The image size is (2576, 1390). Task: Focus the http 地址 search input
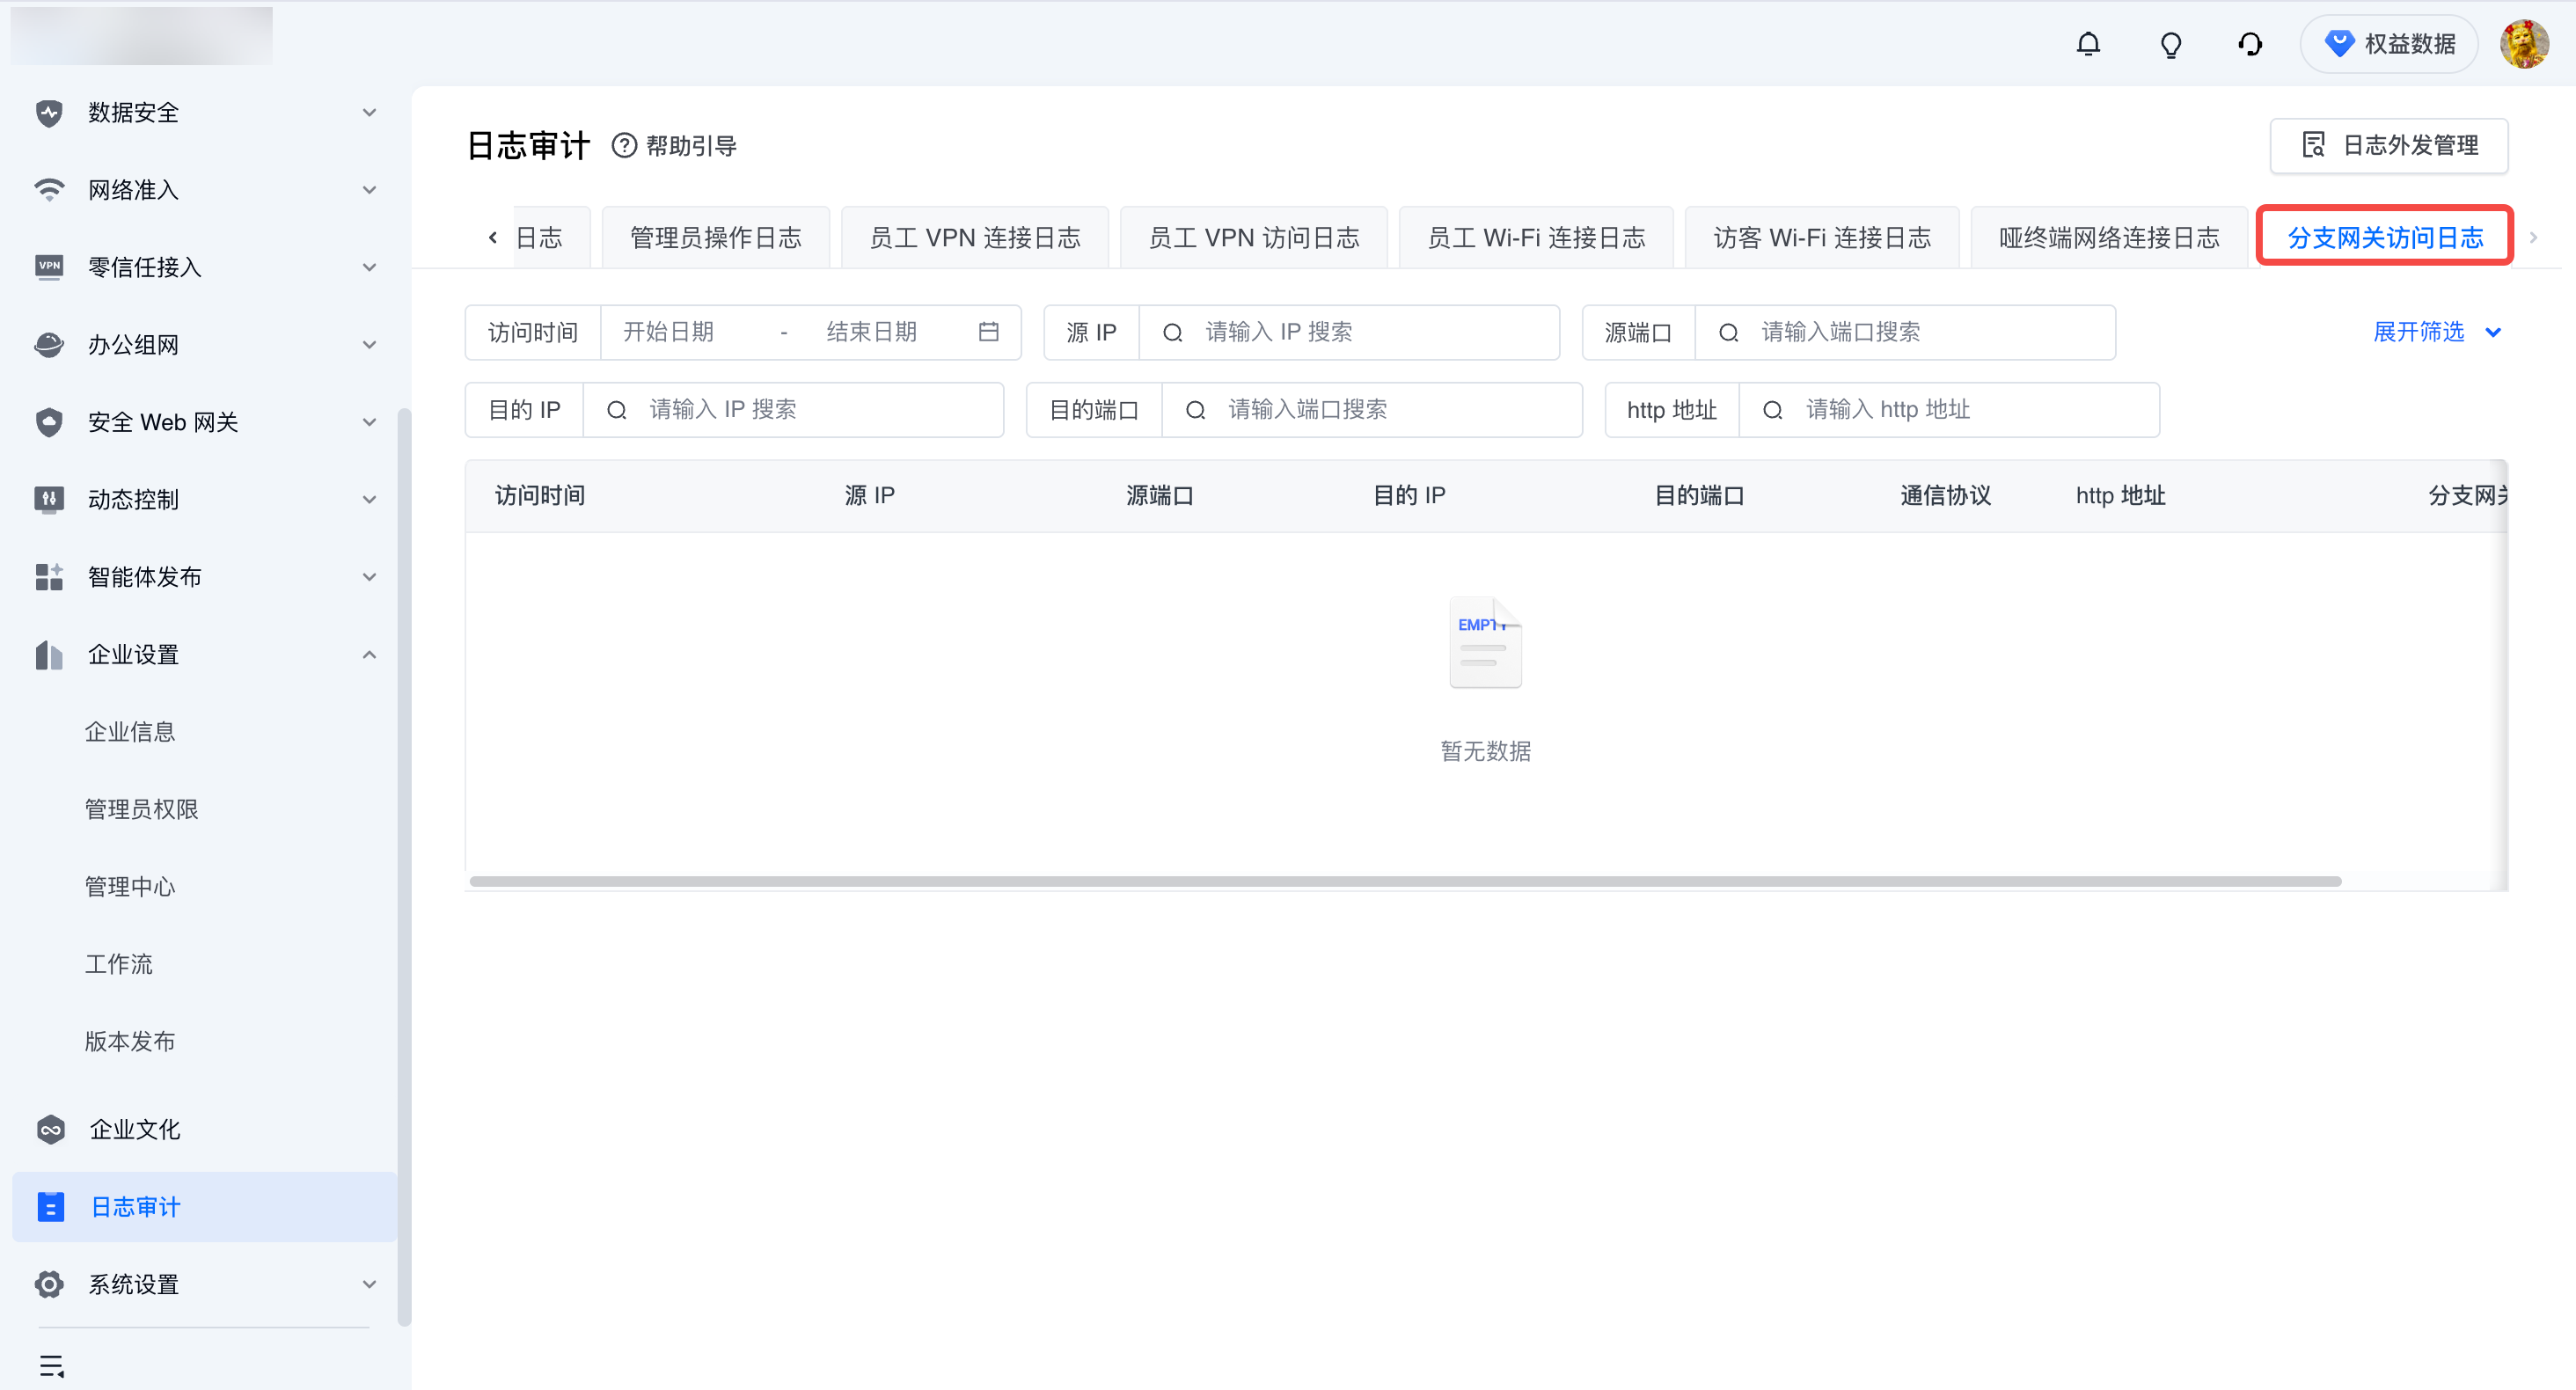click(1949, 410)
